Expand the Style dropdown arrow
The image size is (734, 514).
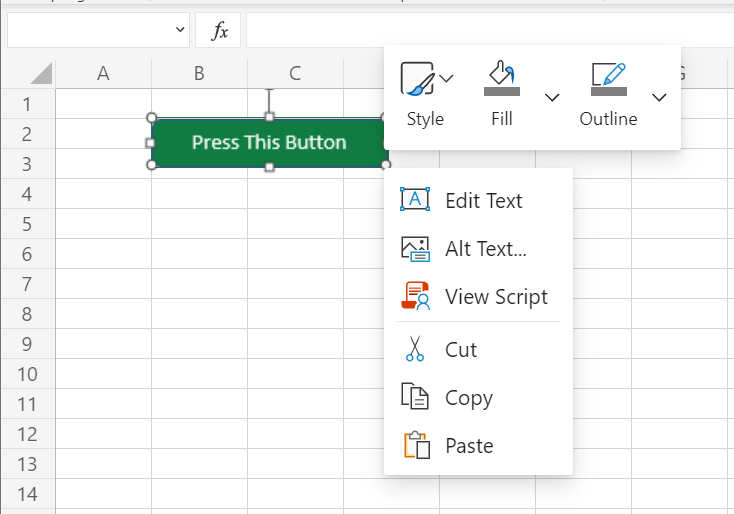pos(447,78)
